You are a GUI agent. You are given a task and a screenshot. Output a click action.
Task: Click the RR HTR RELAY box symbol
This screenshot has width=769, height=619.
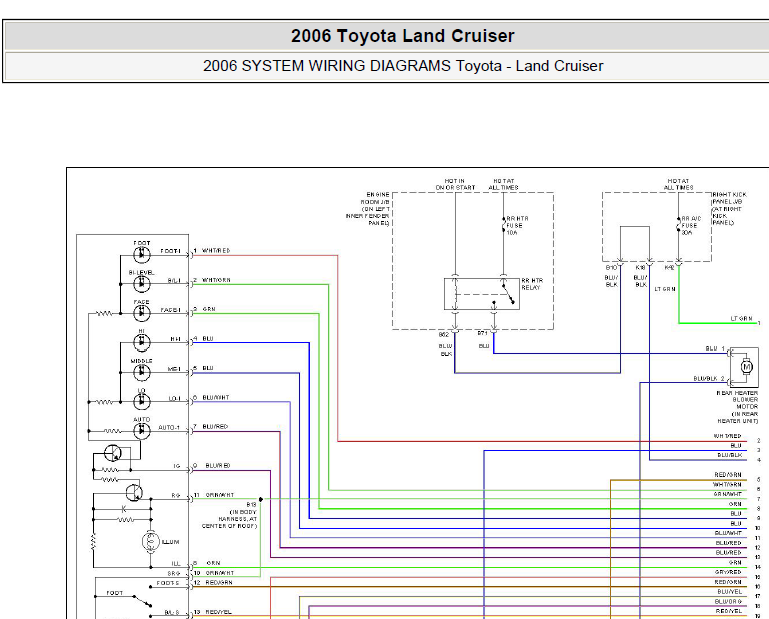point(482,294)
